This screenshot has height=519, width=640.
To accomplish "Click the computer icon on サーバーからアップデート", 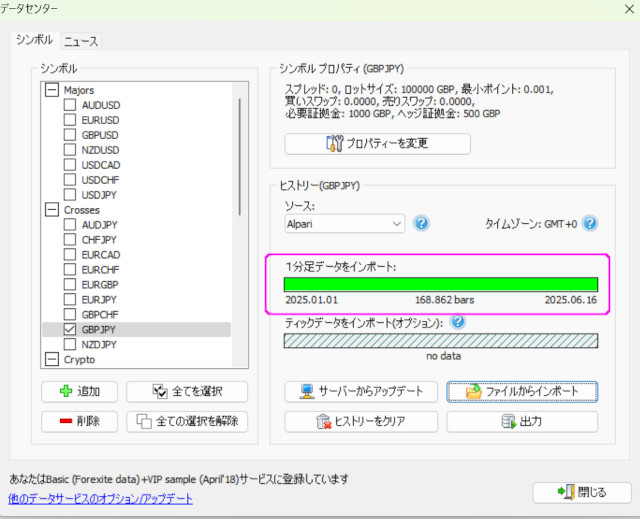I will (x=307, y=391).
